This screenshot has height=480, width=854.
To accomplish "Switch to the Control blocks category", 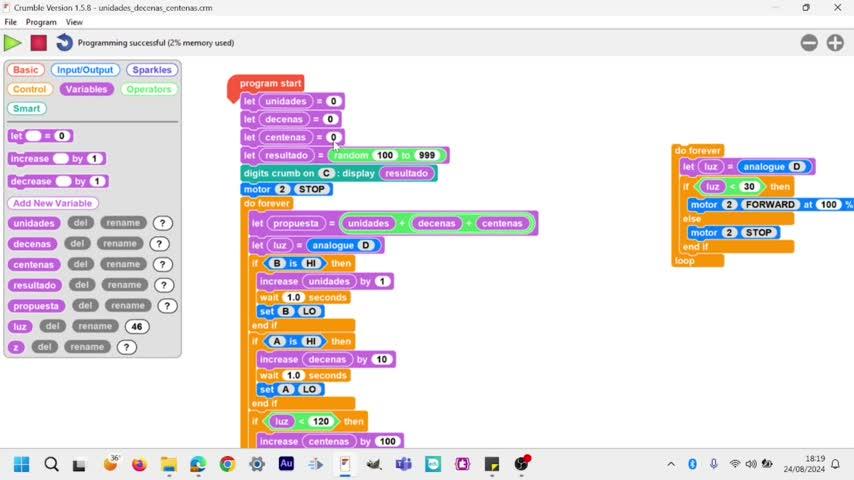I will point(29,89).
